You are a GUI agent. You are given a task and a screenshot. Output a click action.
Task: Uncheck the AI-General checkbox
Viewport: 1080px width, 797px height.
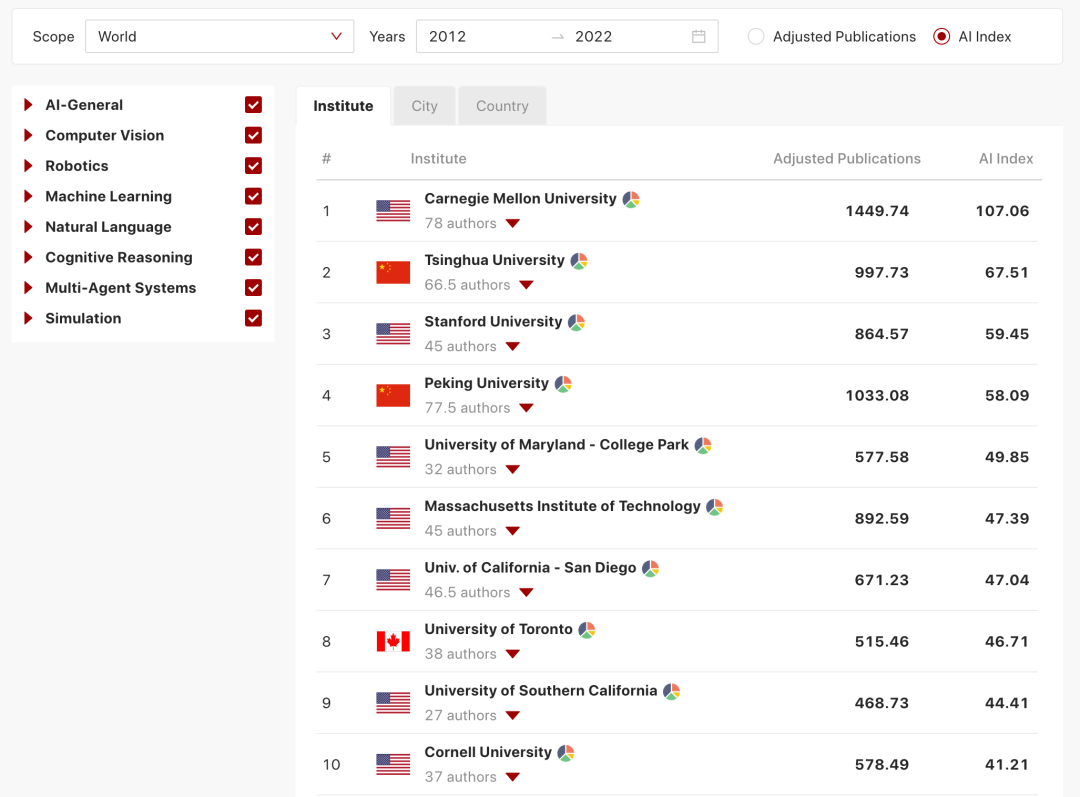coord(253,105)
